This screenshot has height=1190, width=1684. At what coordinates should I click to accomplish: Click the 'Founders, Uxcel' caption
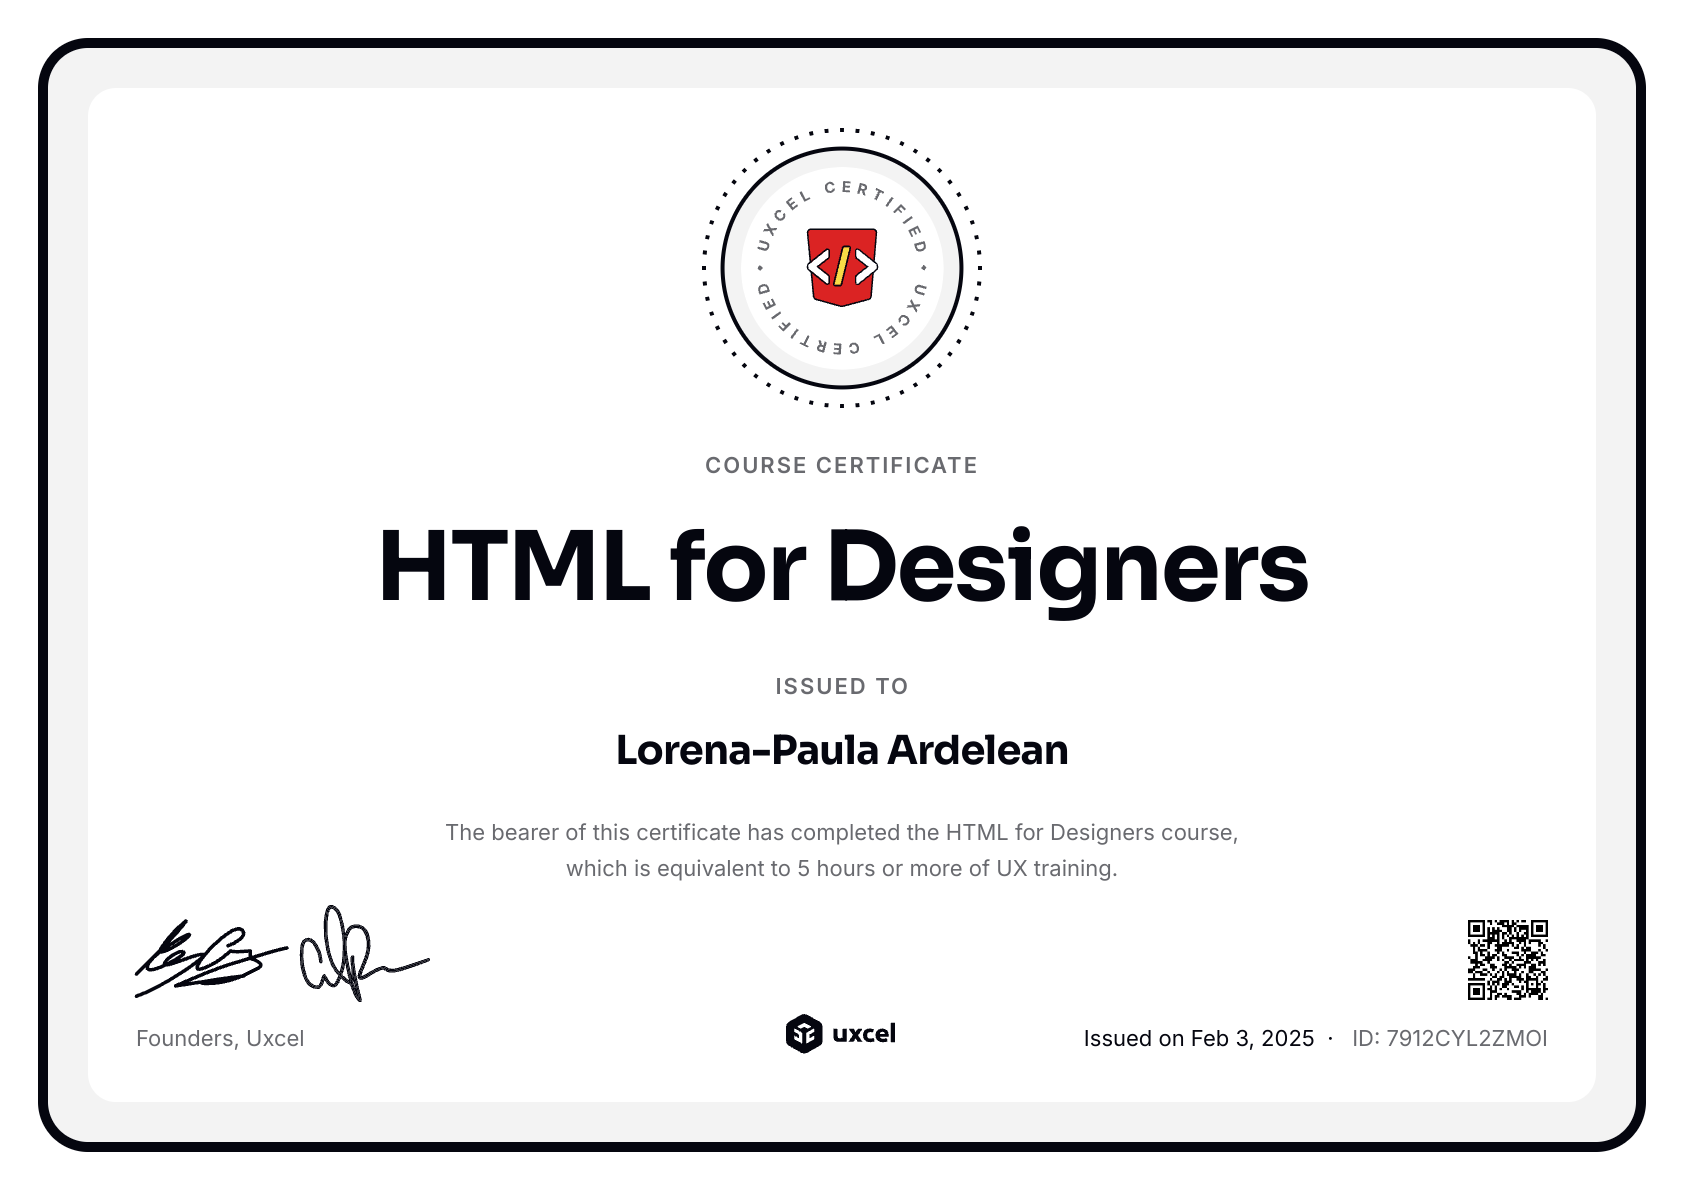220,1038
